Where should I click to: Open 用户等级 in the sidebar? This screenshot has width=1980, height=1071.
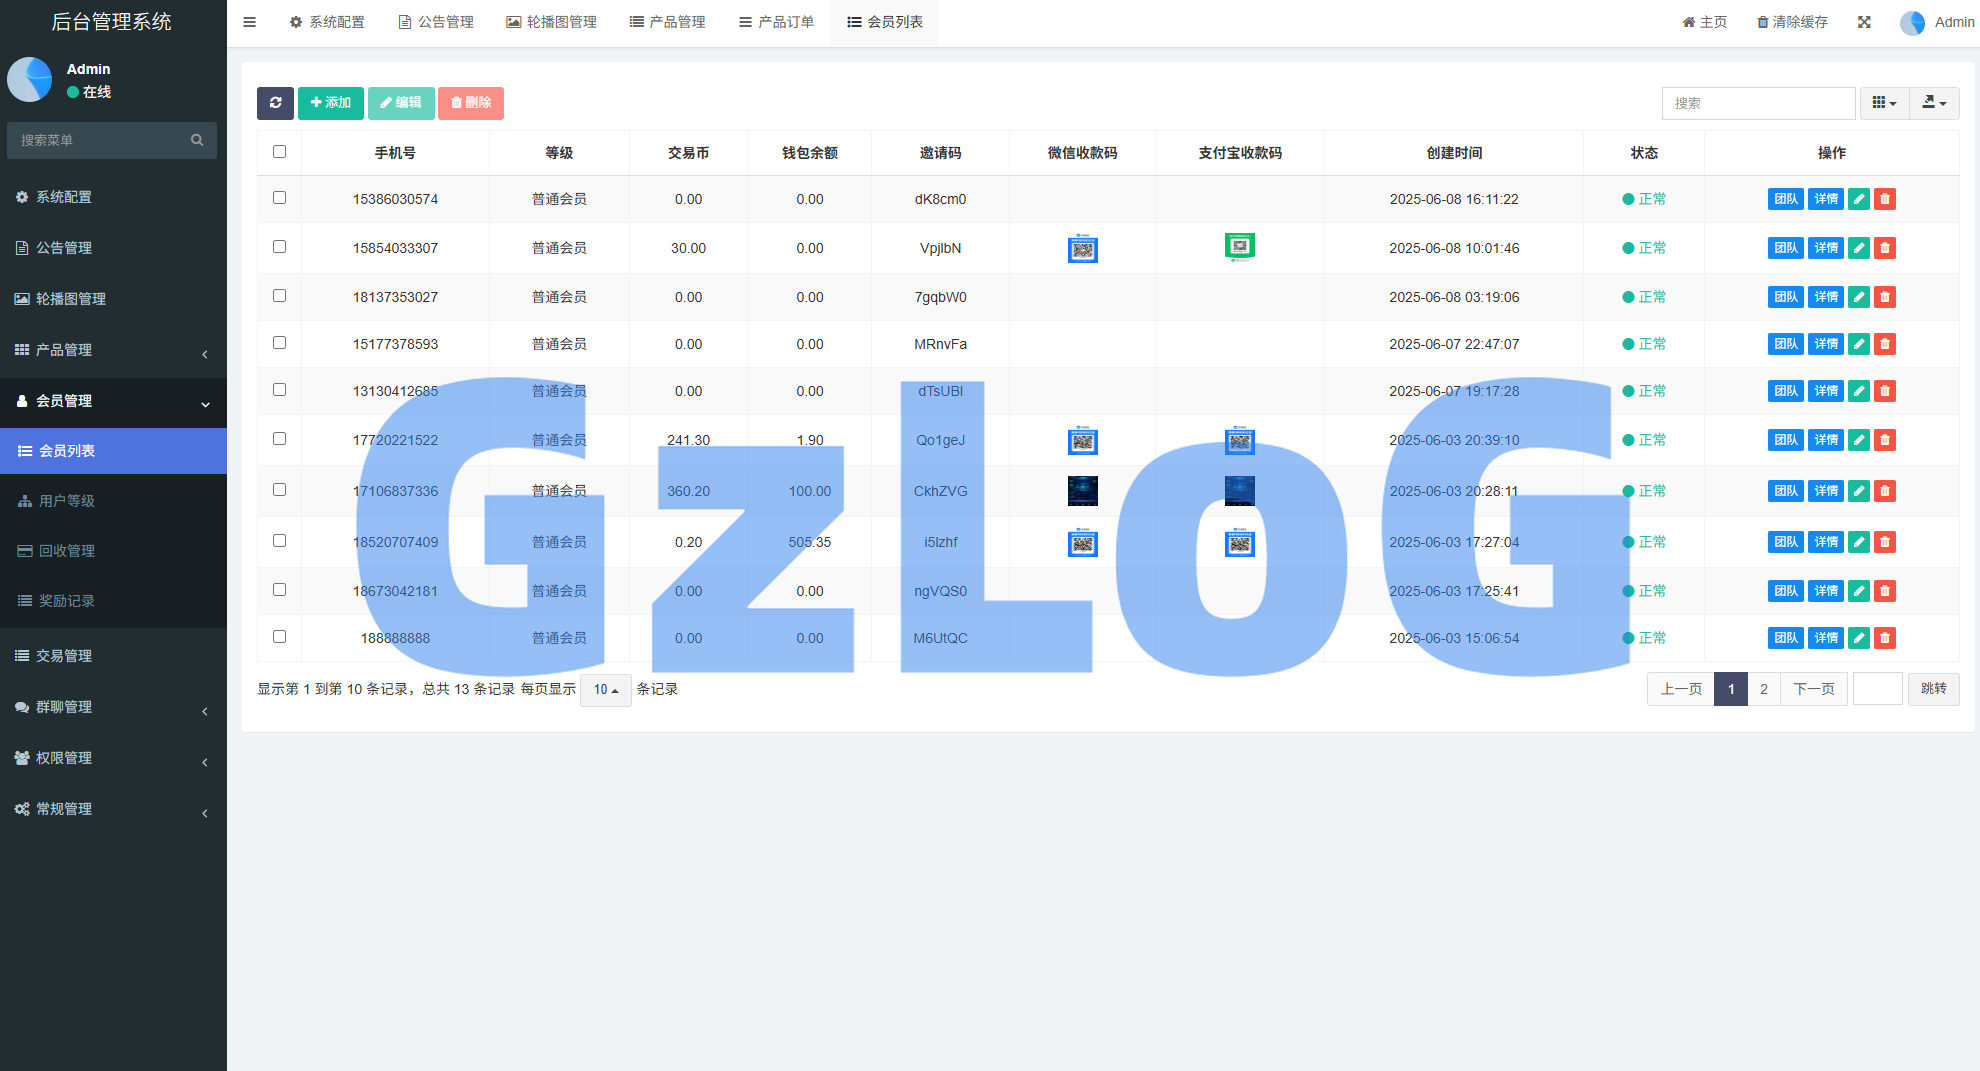(67, 501)
